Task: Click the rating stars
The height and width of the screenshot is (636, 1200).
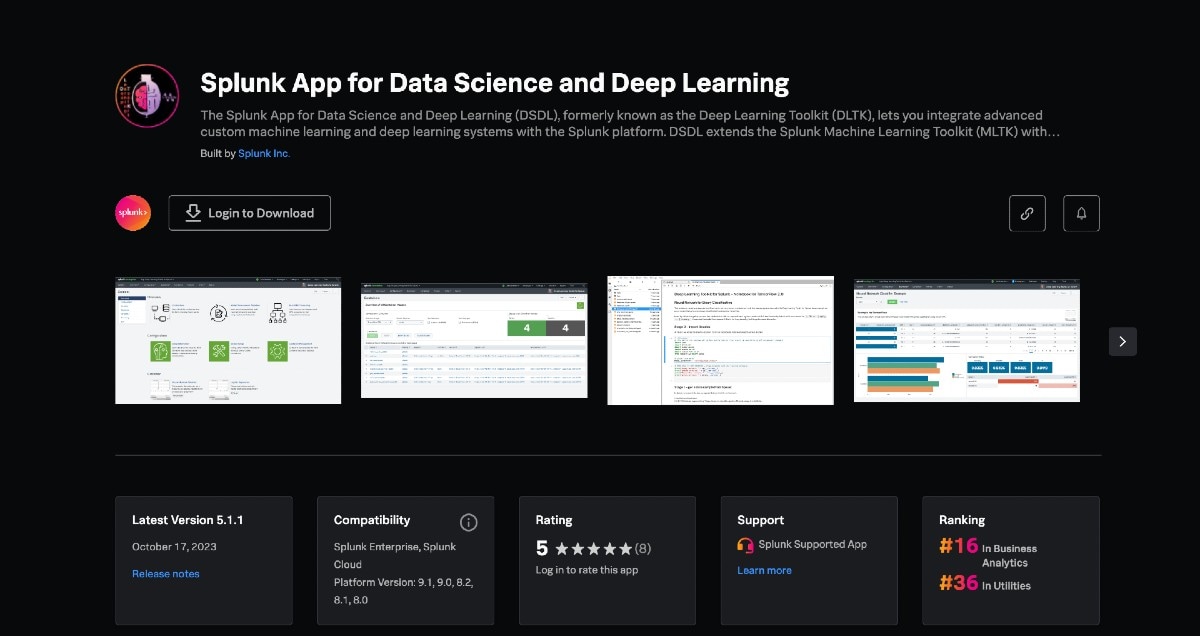Action: click(593, 549)
